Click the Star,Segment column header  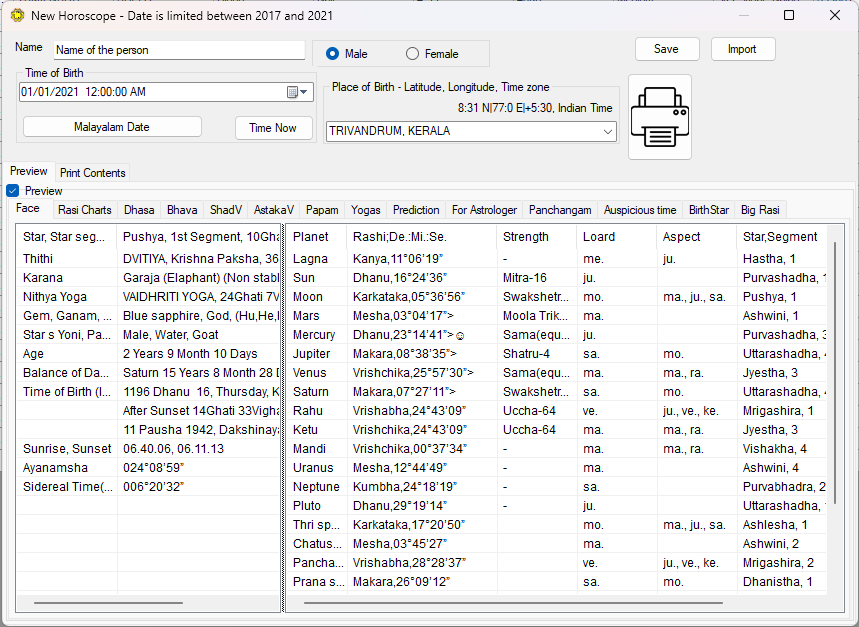click(782, 237)
